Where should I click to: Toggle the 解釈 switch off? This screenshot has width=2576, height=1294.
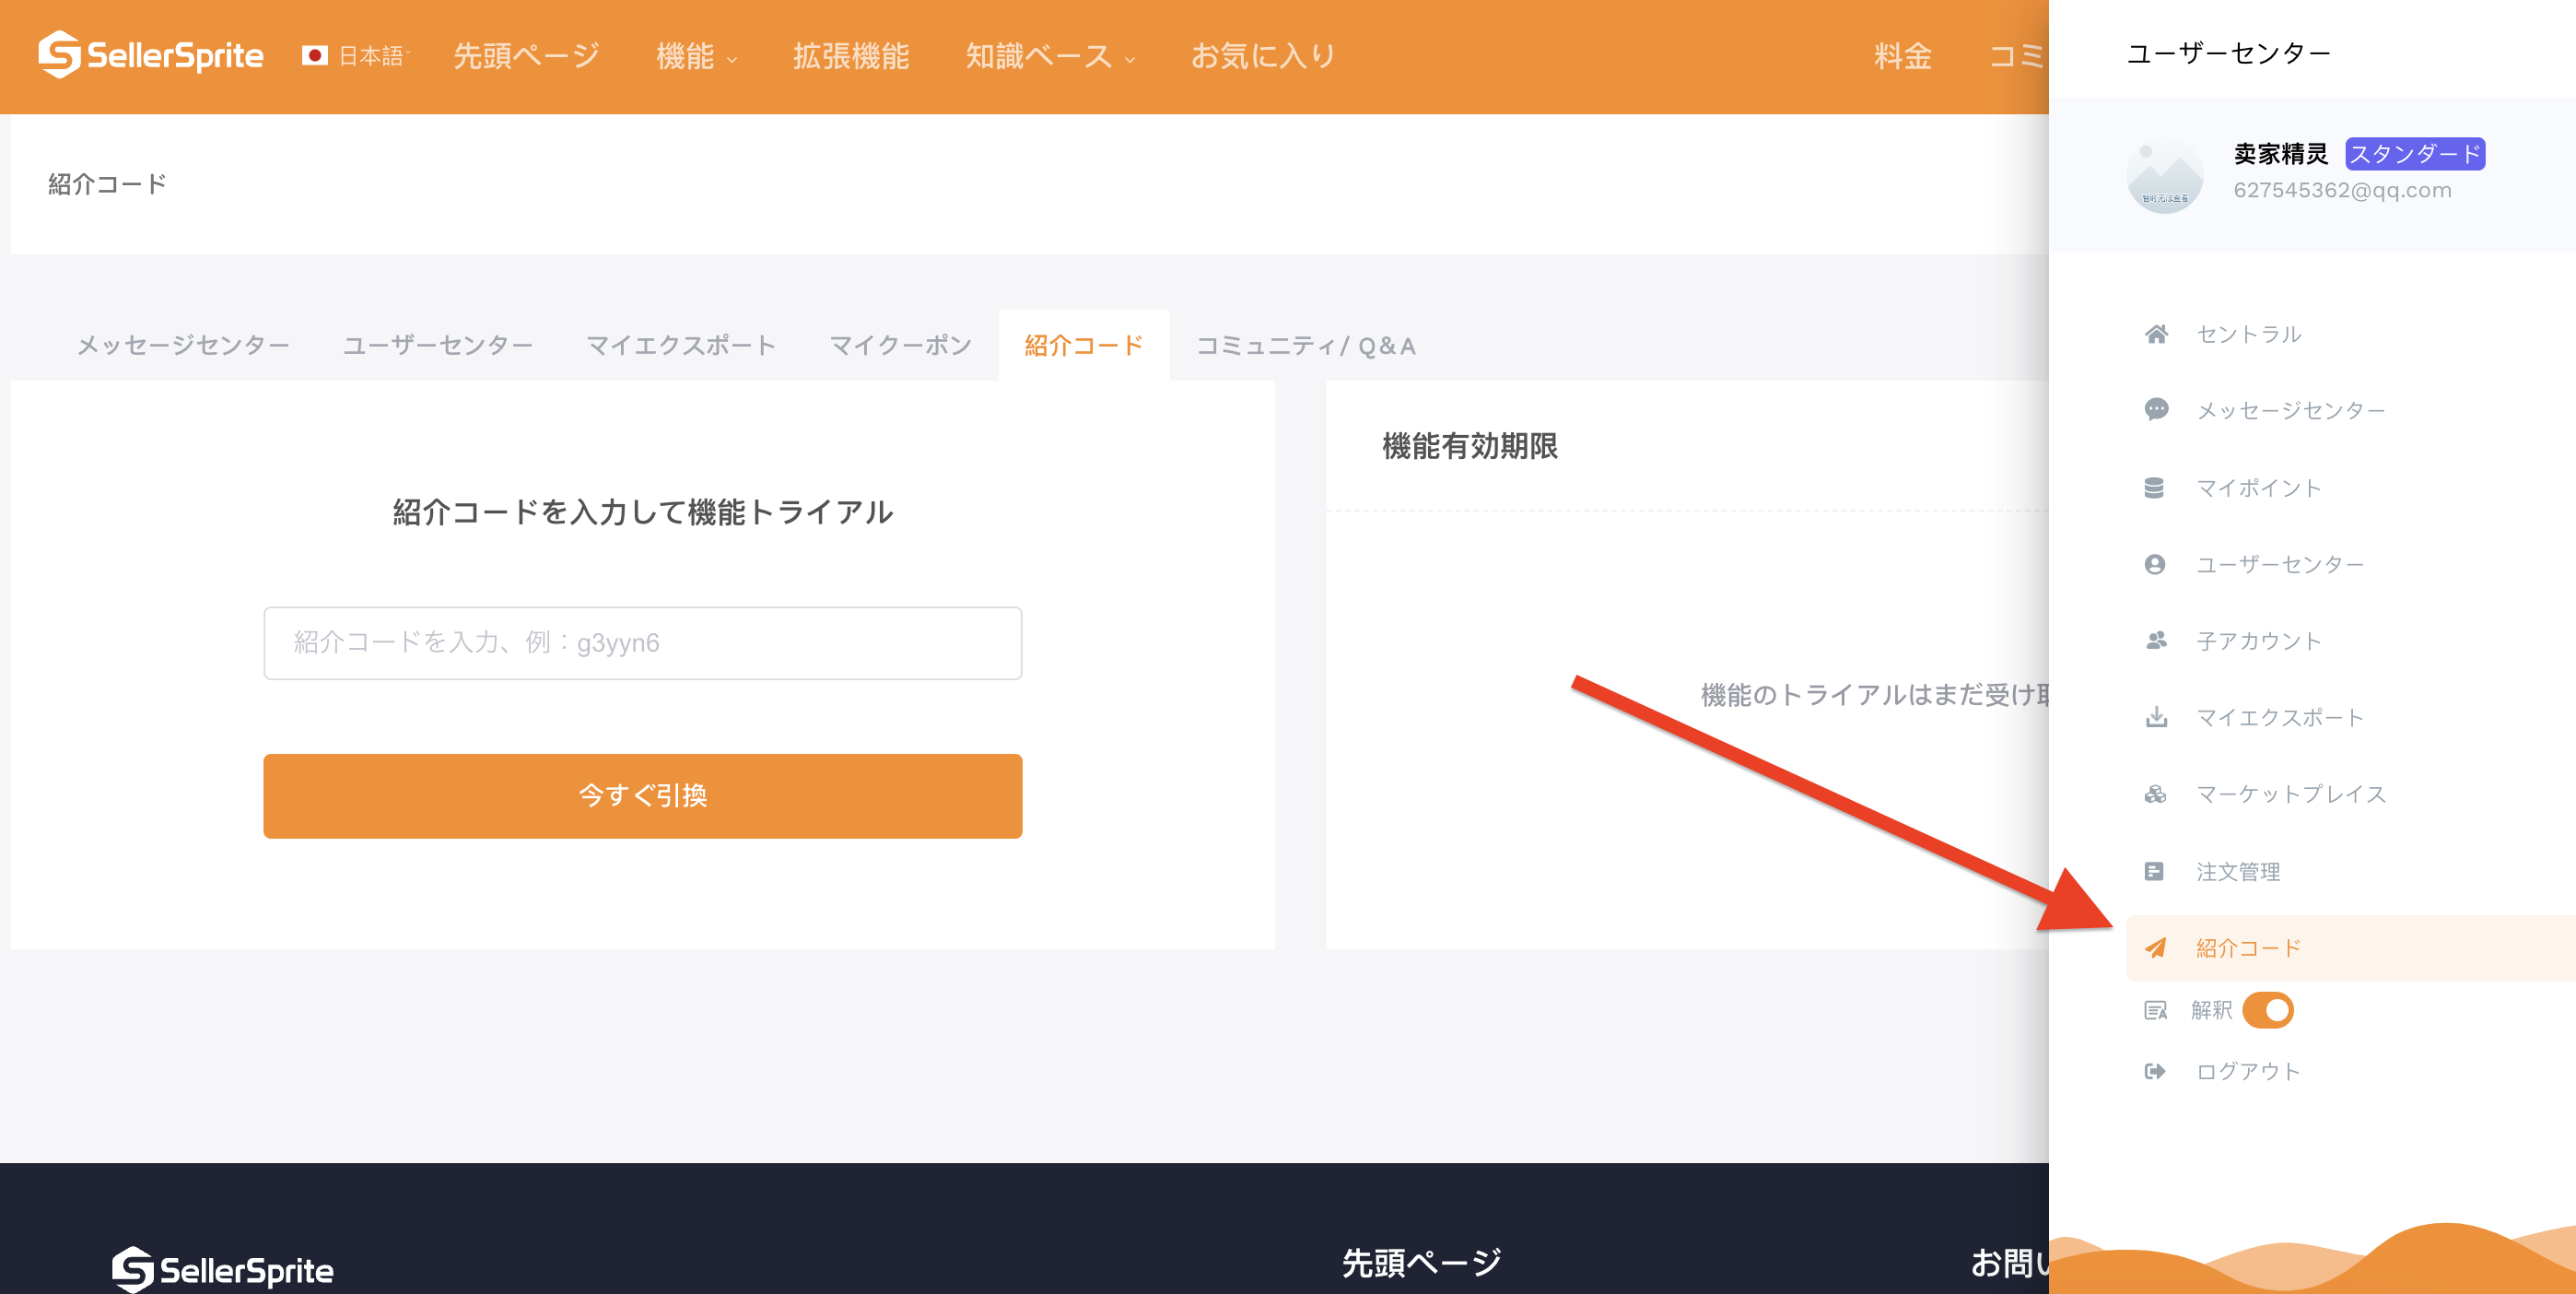pyautogui.click(x=2267, y=1010)
